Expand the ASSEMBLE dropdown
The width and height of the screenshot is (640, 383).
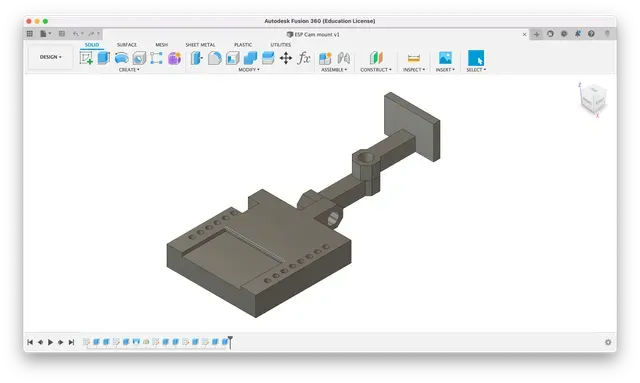pyautogui.click(x=334, y=70)
